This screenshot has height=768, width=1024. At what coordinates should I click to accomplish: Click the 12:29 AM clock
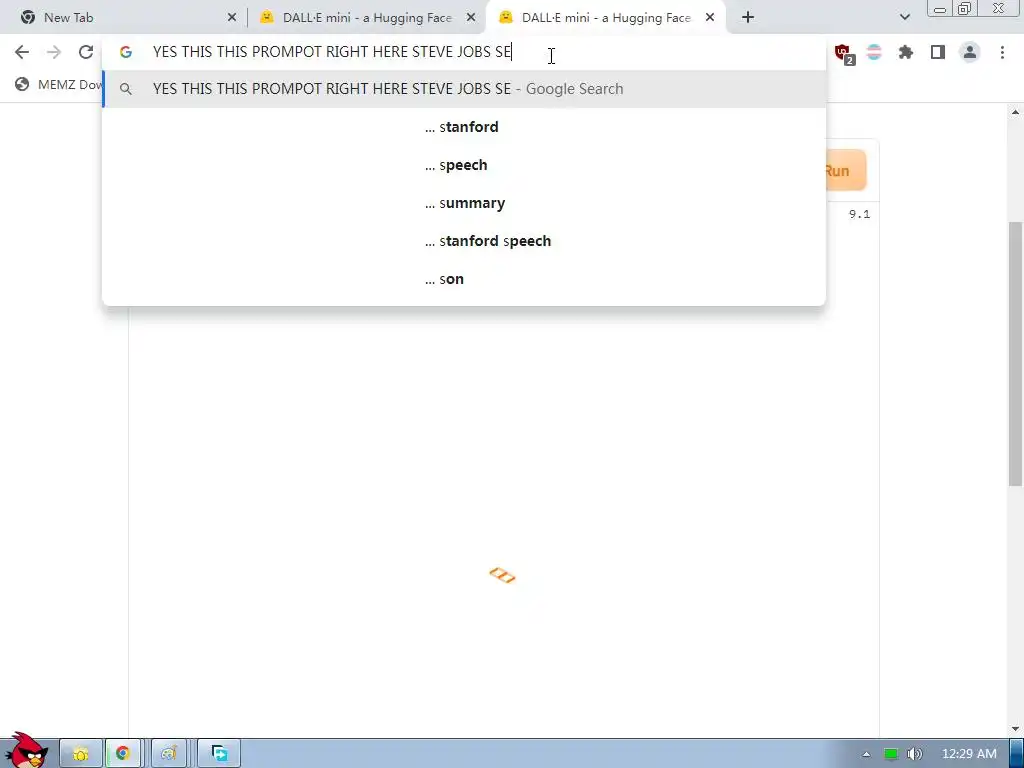click(969, 754)
